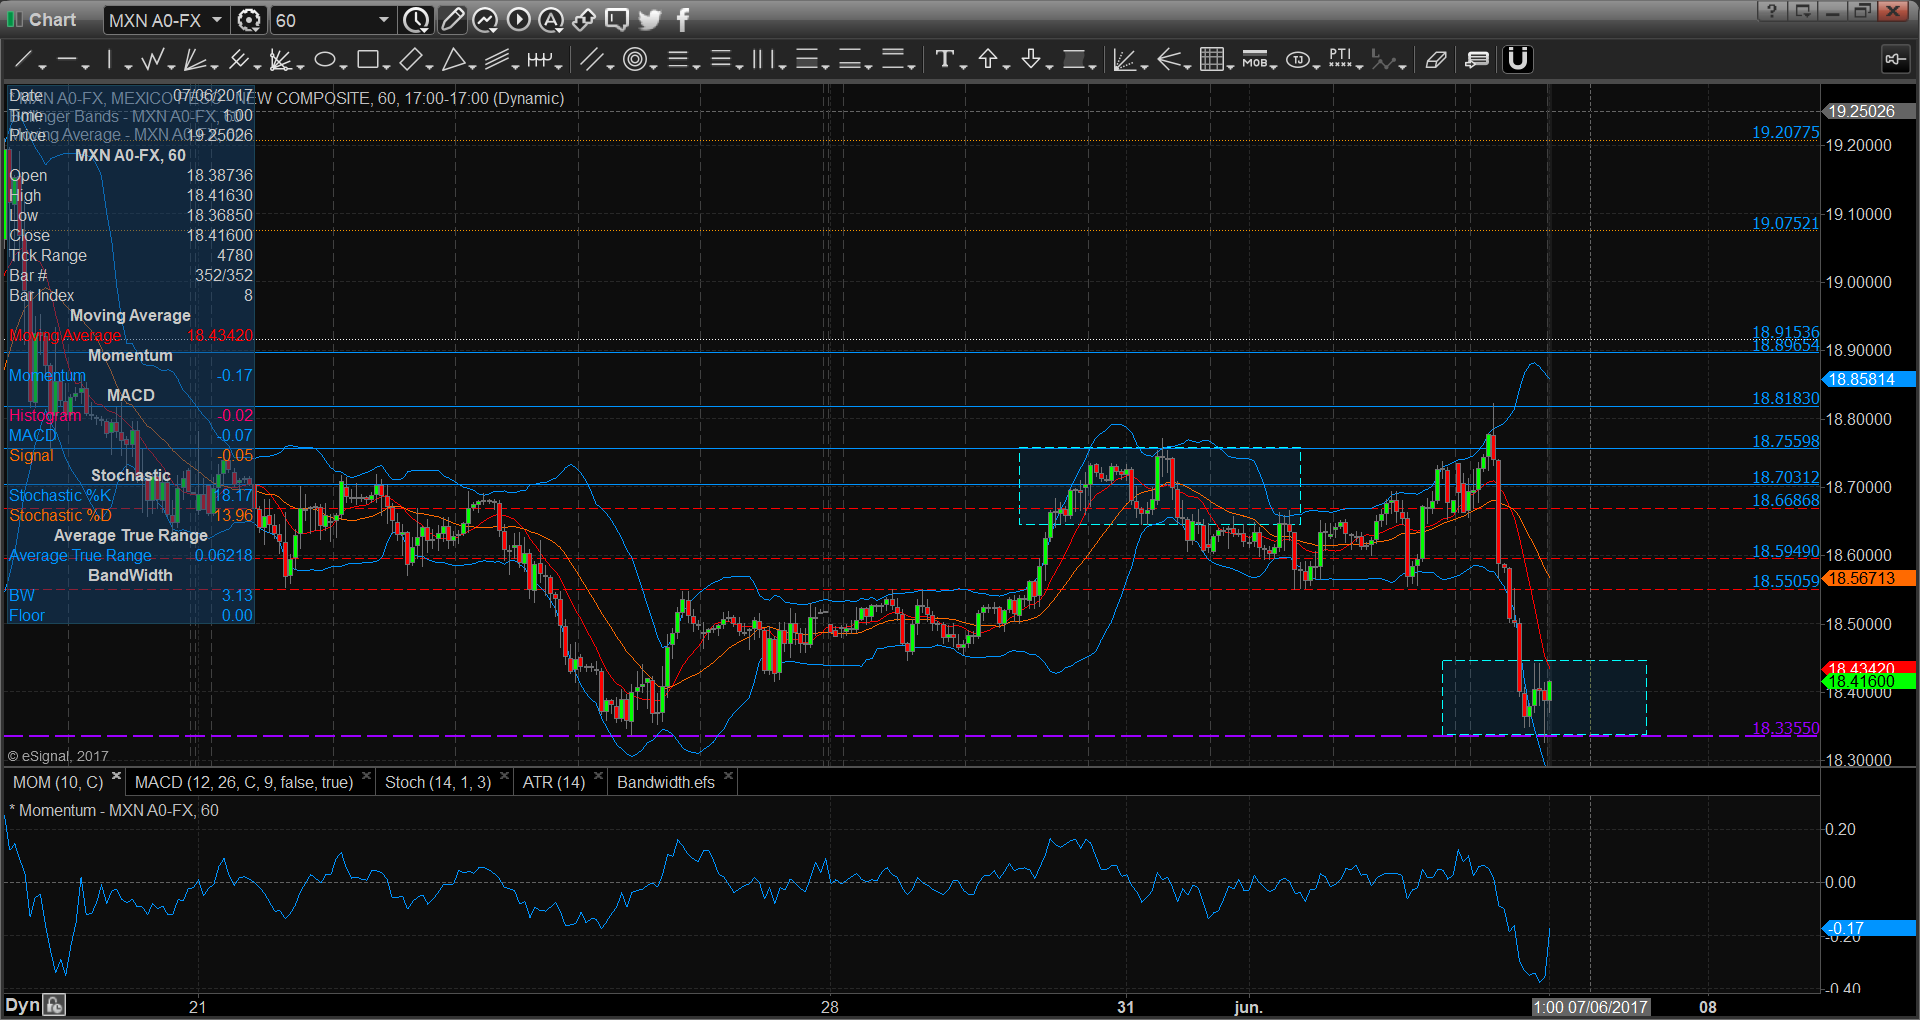Click the Facebook share icon
This screenshot has width=1920, height=1020.
coord(683,19)
